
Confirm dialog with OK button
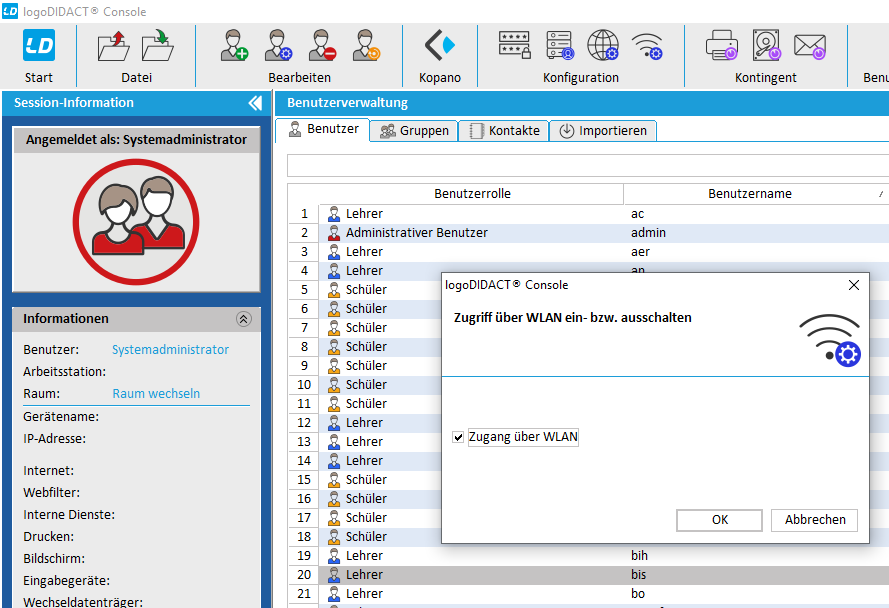pyautogui.click(x=719, y=520)
